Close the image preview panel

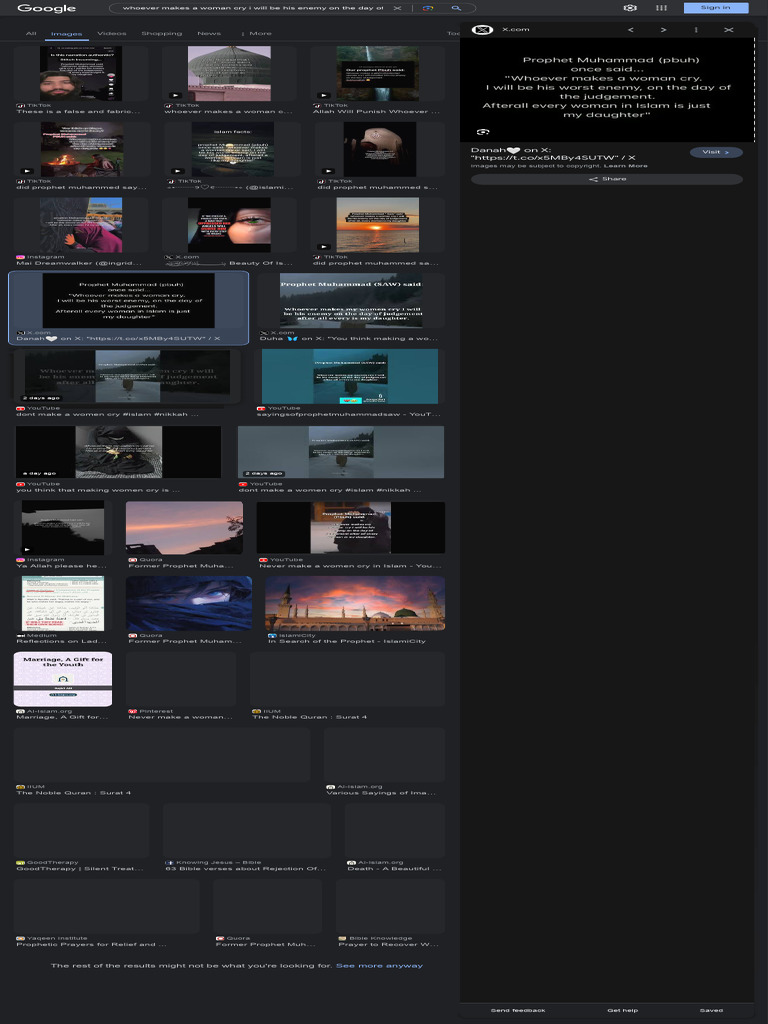point(729,29)
